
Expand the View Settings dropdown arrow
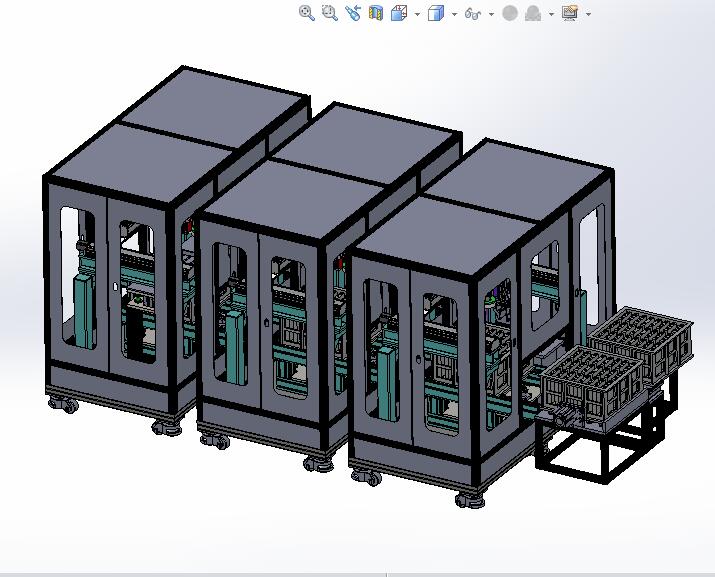(x=588, y=14)
